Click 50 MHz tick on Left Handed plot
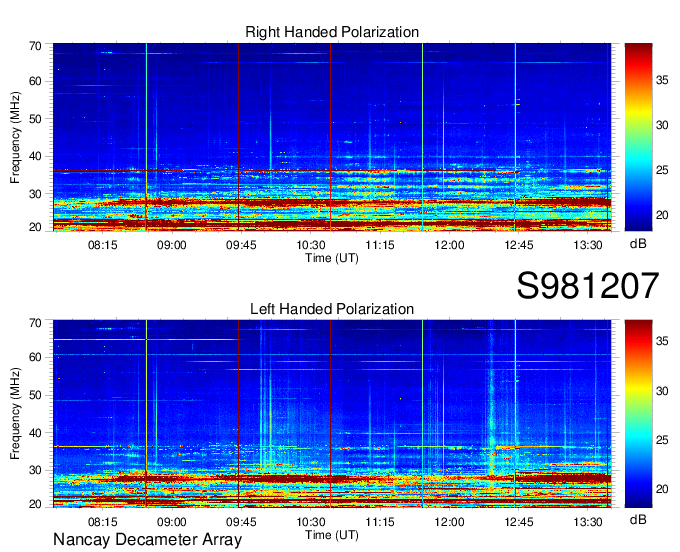680x552 pixels. tap(35, 395)
